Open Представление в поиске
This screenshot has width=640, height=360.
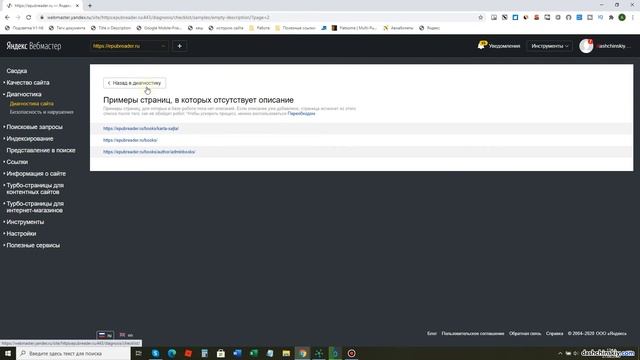pyautogui.click(x=41, y=151)
